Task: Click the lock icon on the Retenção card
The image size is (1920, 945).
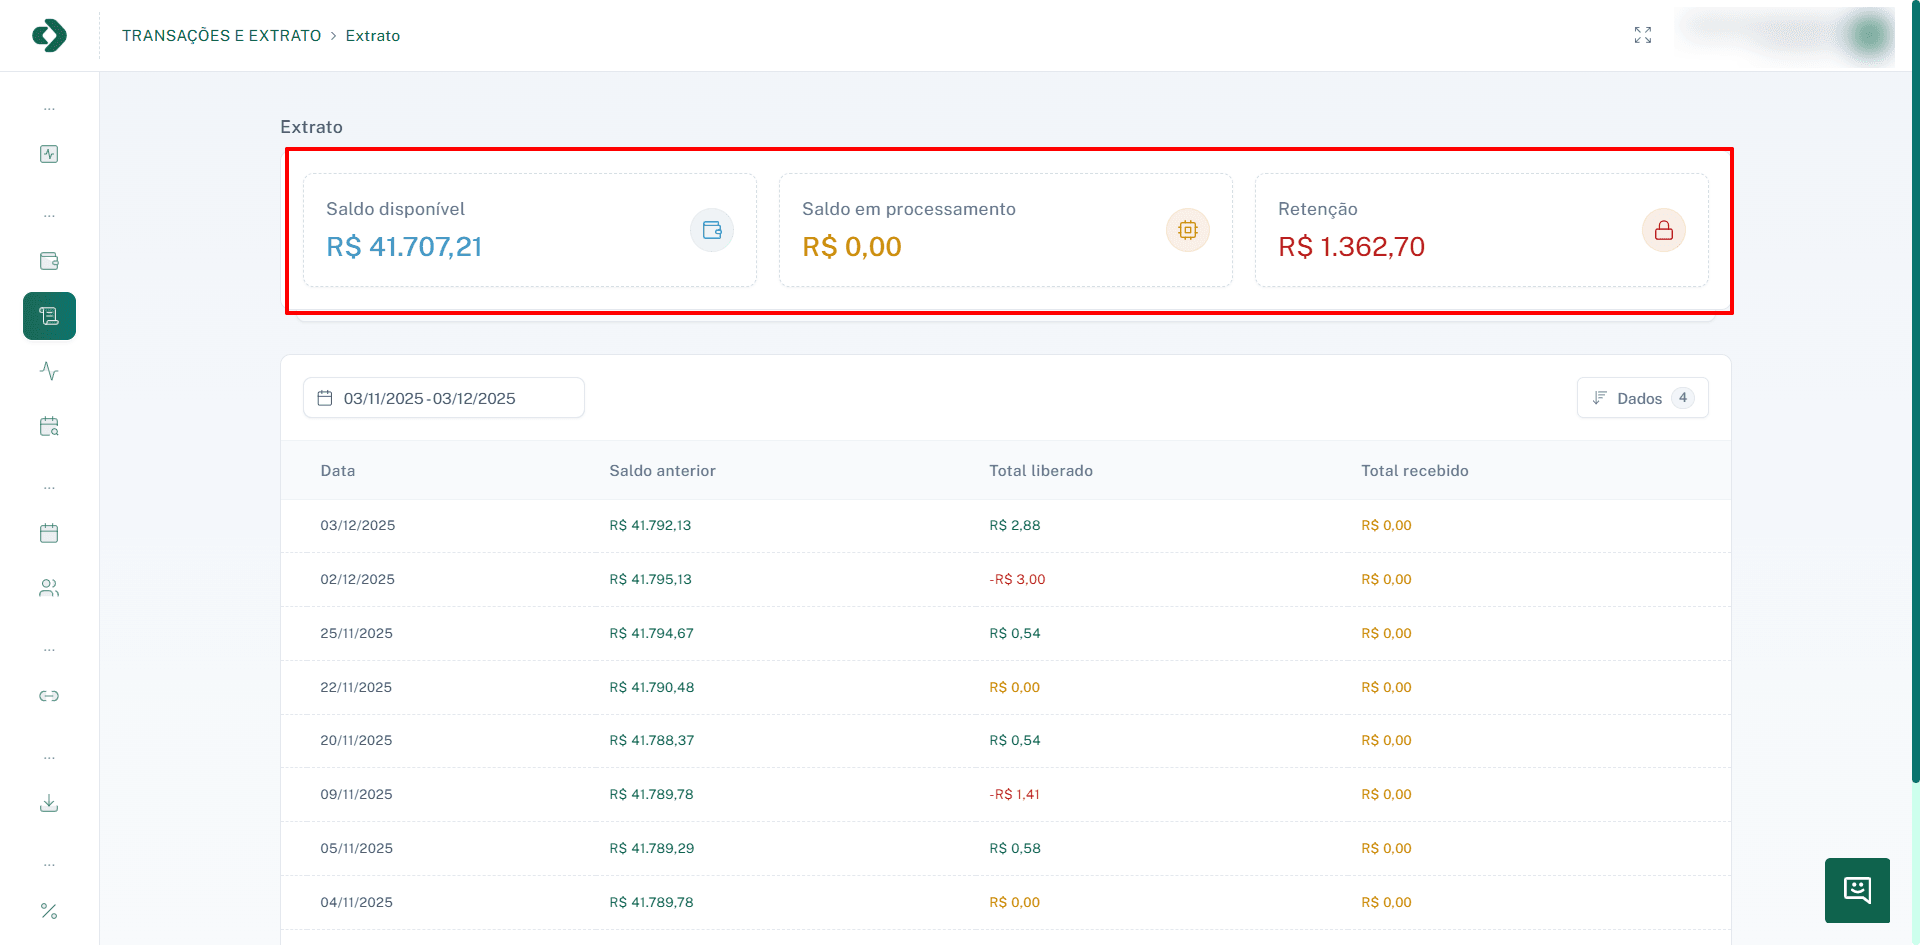Action: coord(1663,229)
